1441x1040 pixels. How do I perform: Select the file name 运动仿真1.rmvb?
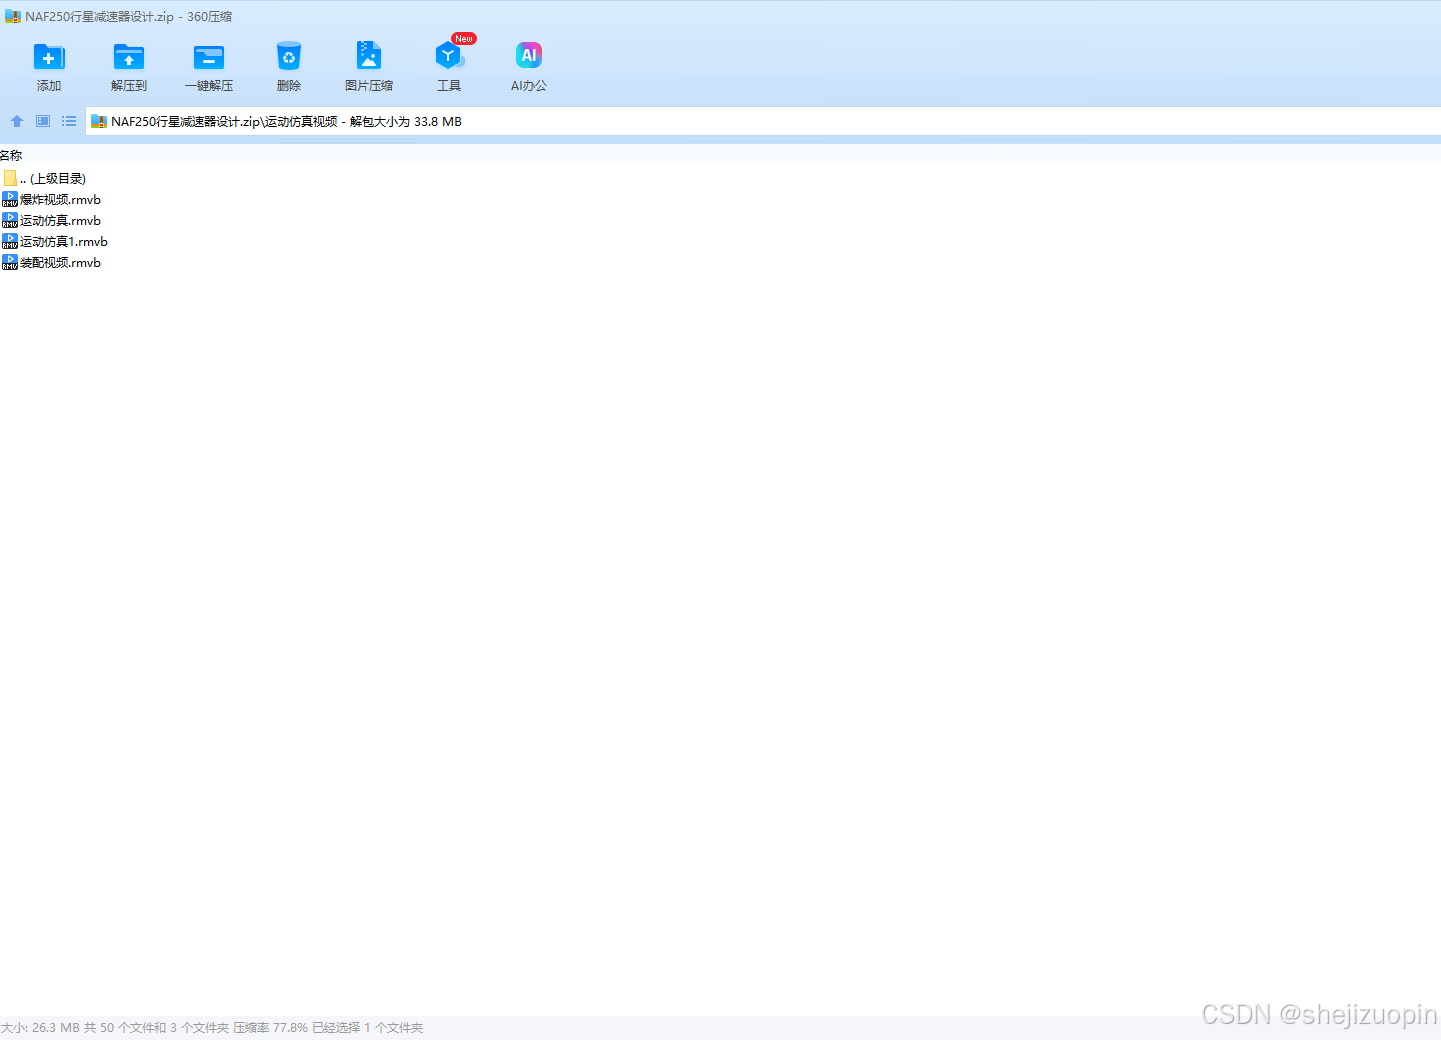point(64,241)
